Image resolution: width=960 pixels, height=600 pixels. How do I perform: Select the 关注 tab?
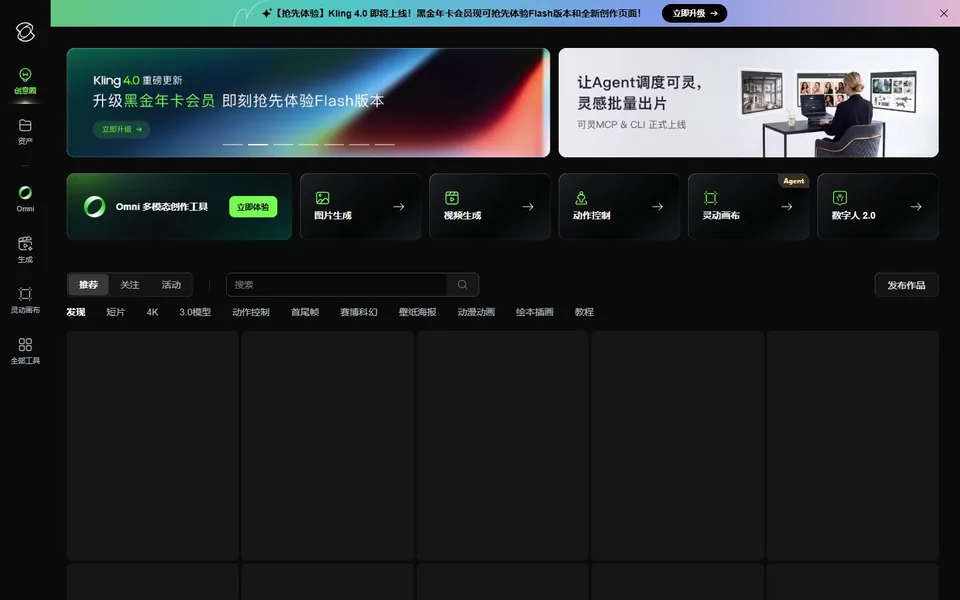click(130, 285)
